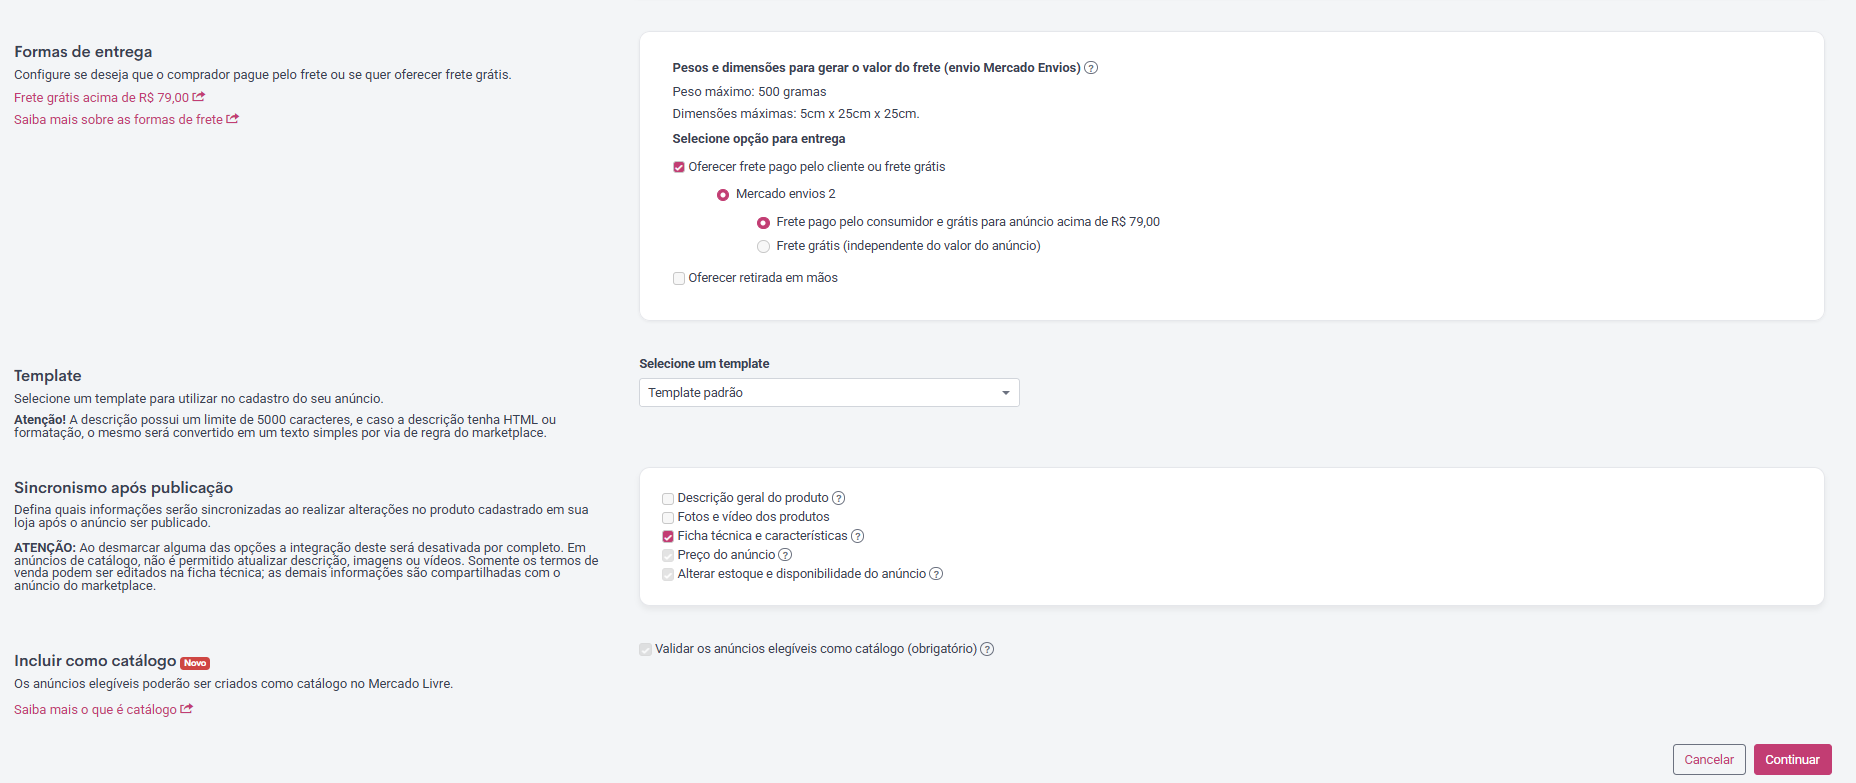Click help icon beside Alterar estoque e disponibilidade

[x=936, y=574]
